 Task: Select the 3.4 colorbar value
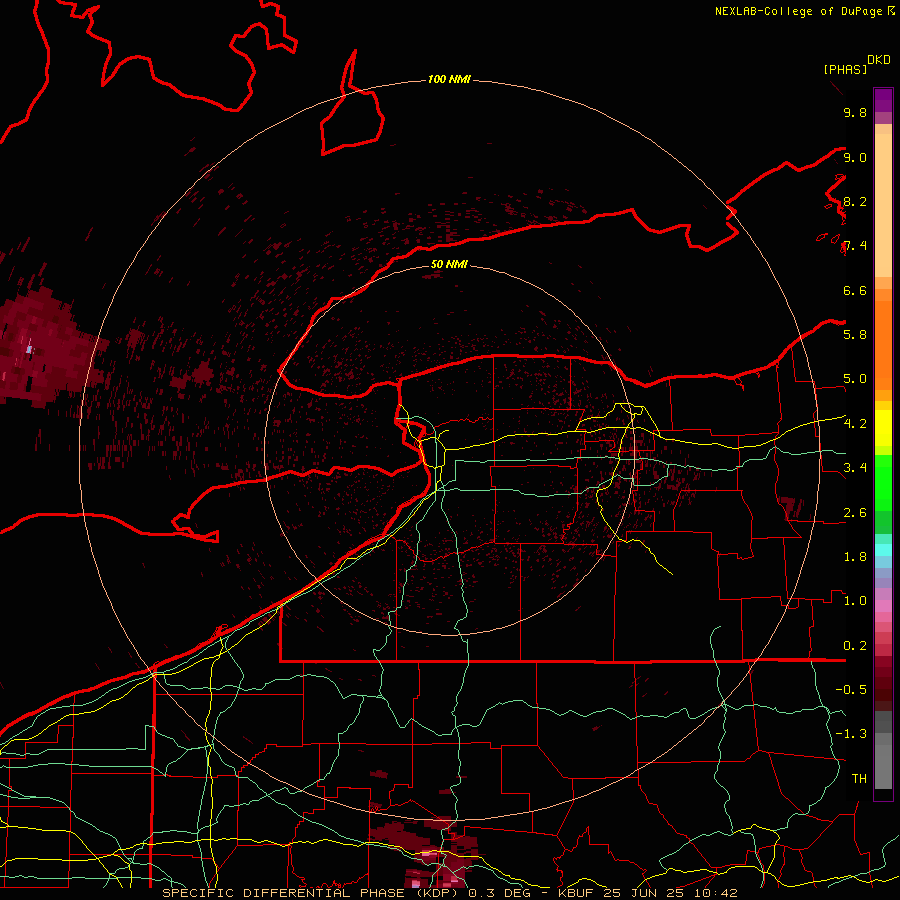(x=855, y=467)
